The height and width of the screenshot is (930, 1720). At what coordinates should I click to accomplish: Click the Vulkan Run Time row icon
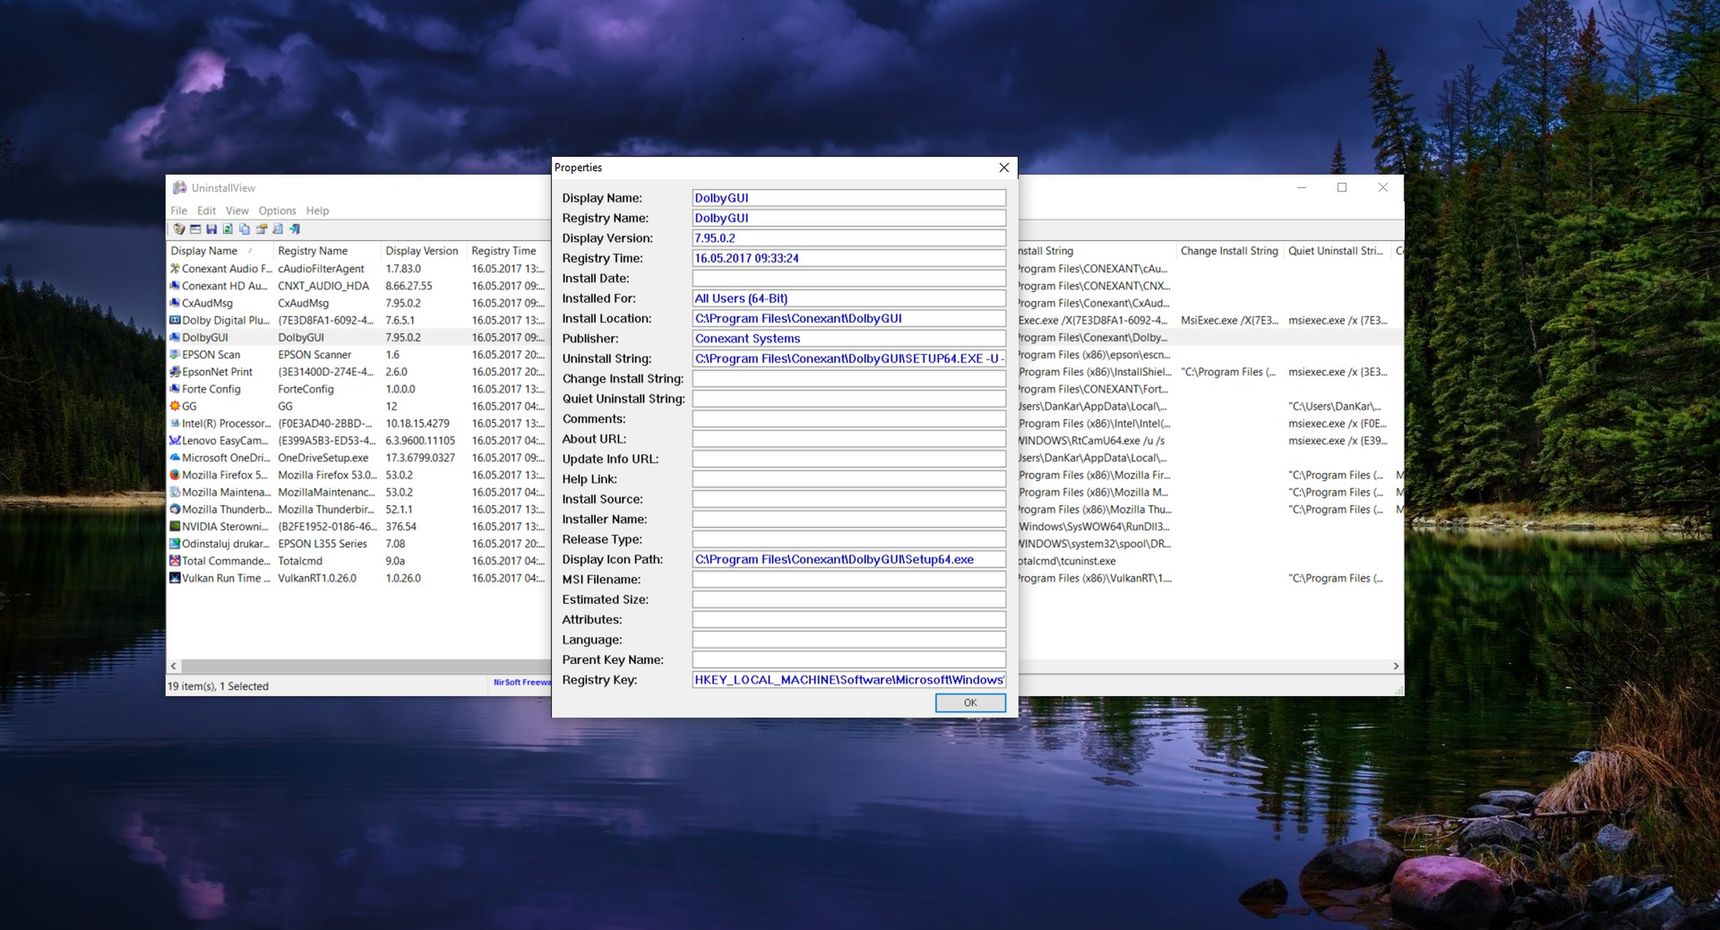(x=175, y=578)
